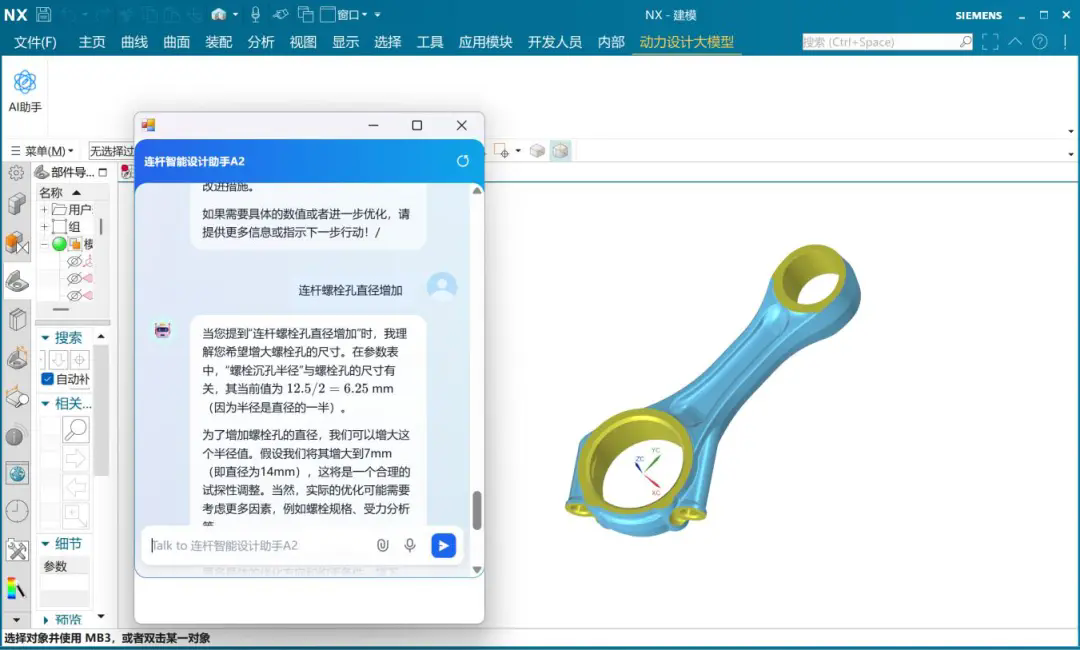Image resolution: width=1080 pixels, height=650 pixels.
Task: Attach a file using the paperclip icon
Action: (x=382, y=545)
